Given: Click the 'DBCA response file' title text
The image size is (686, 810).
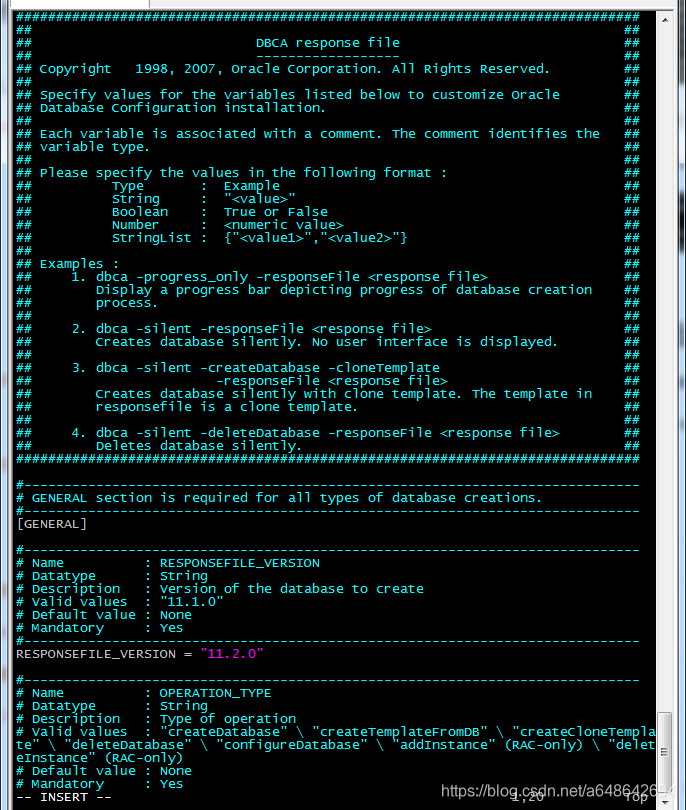Looking at the screenshot, I should (328, 43).
